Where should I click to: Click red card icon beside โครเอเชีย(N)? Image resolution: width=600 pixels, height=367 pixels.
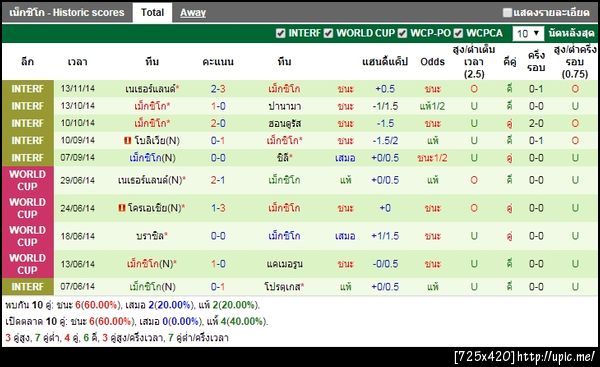pyautogui.click(x=122, y=208)
